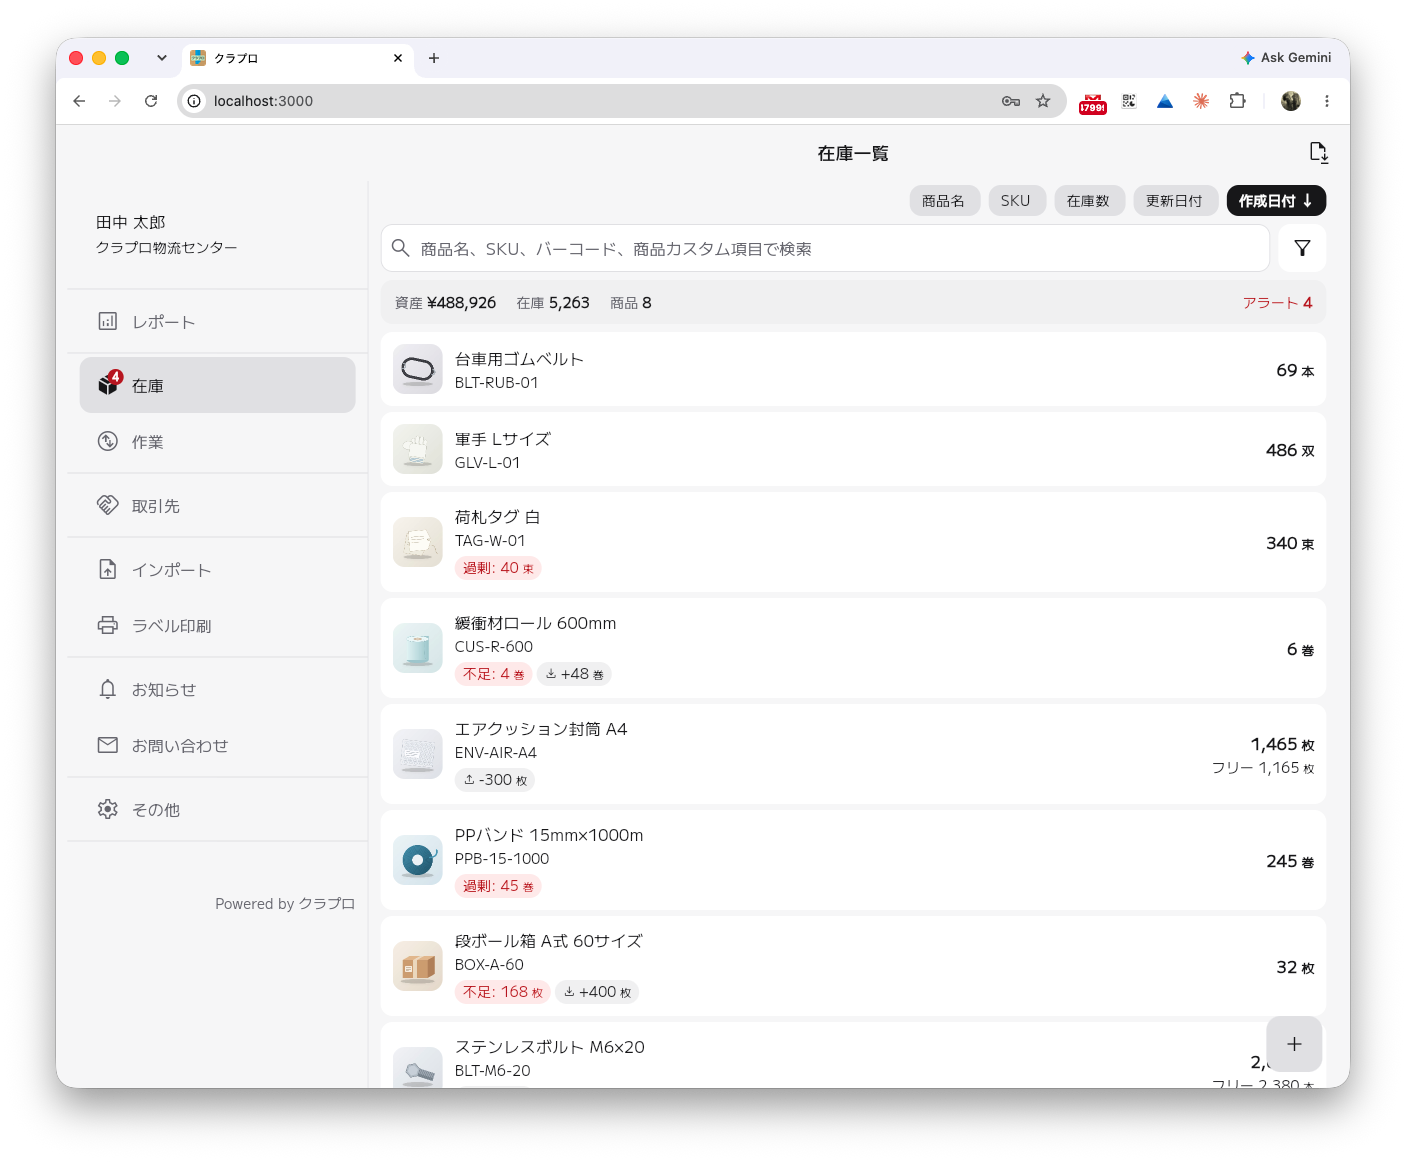Open the PPバンド 15mm×1000m thumbnail
Screen dimensions: 1406x1162
tap(418, 860)
